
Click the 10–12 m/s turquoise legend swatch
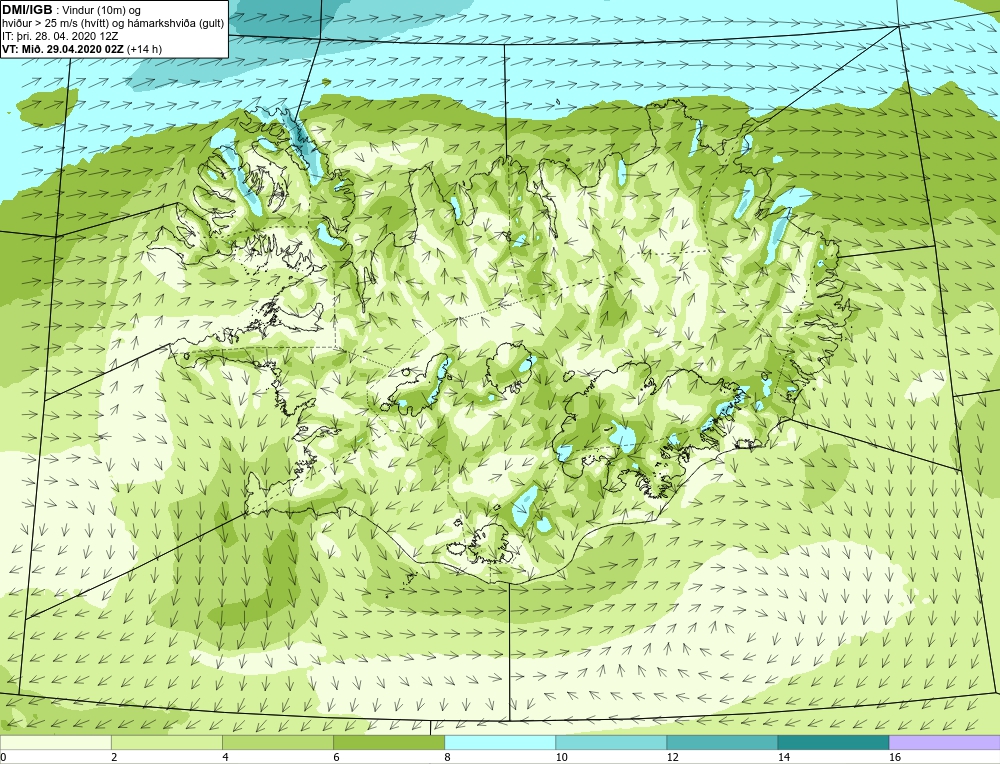[x=611, y=742]
